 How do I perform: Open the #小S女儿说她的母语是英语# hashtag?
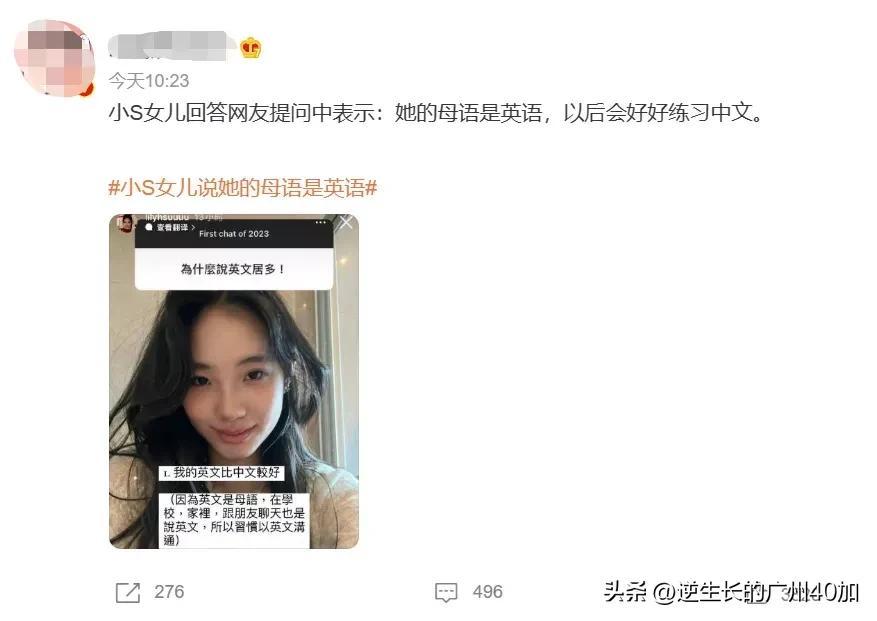pyautogui.click(x=243, y=187)
